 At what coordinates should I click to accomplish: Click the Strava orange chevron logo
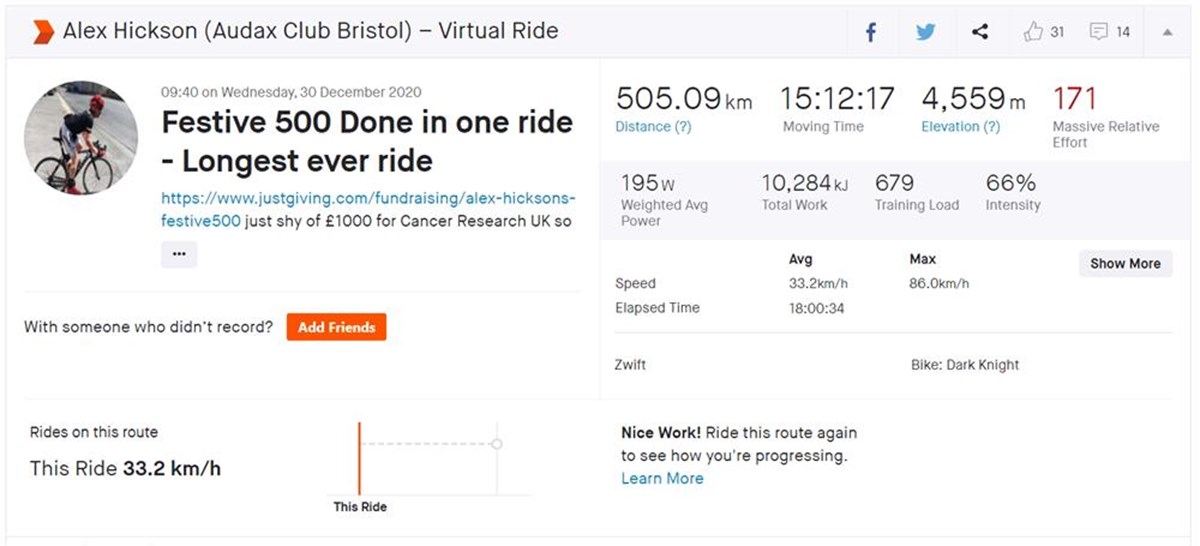click(x=43, y=31)
